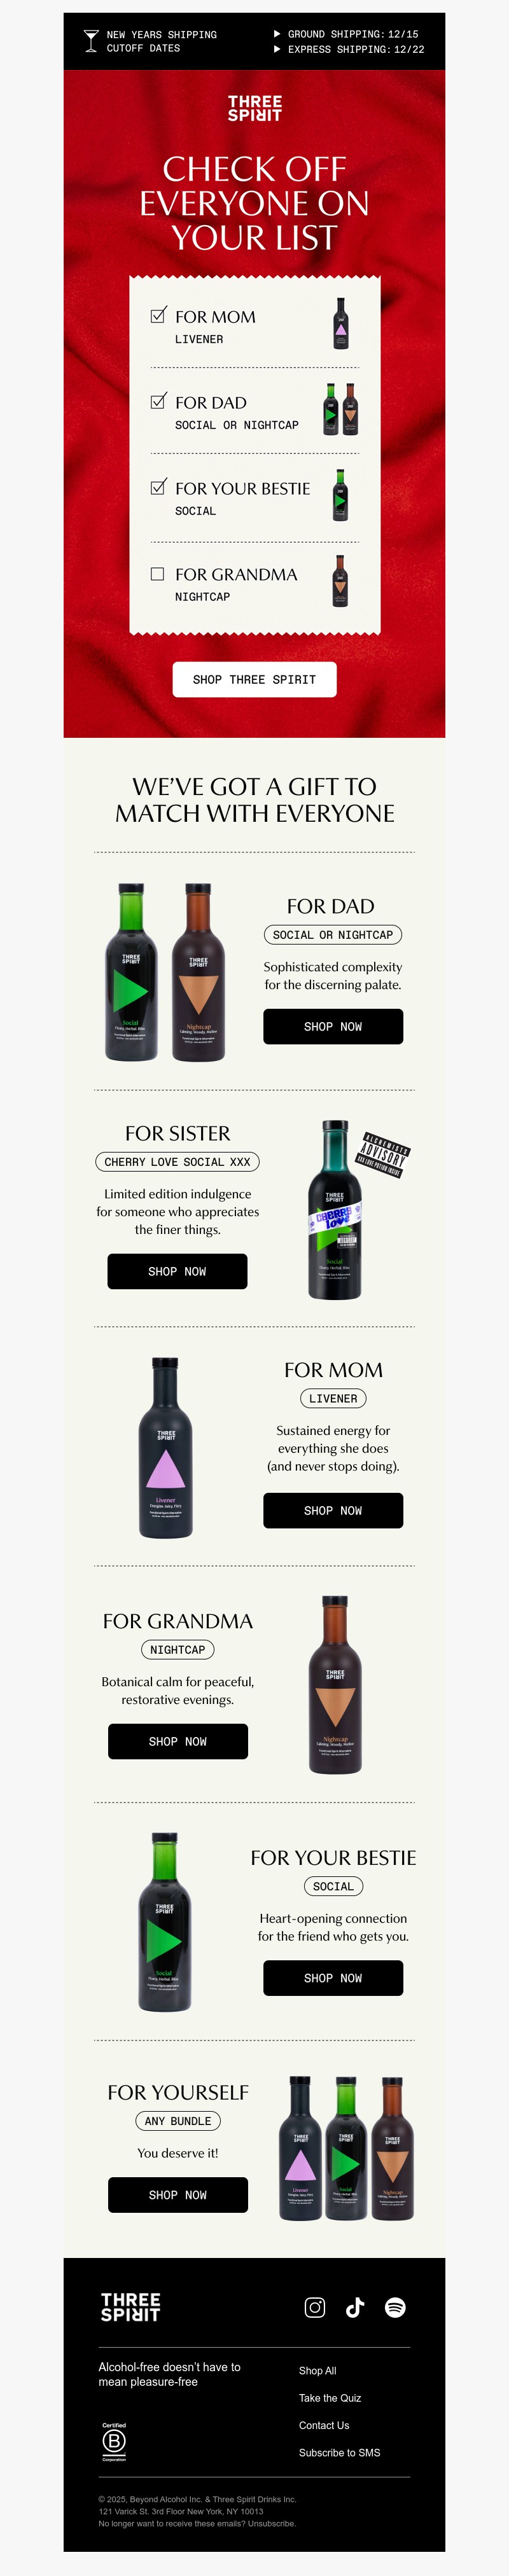Click Shop Now under For Yourself
The height and width of the screenshot is (2576, 509).
(x=178, y=2195)
